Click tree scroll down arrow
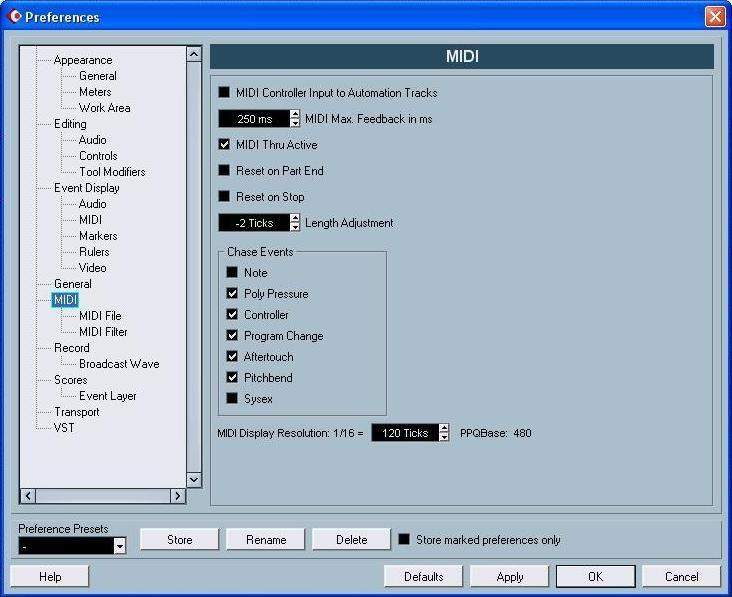Screen dimensions: 732x597 coord(194,479)
